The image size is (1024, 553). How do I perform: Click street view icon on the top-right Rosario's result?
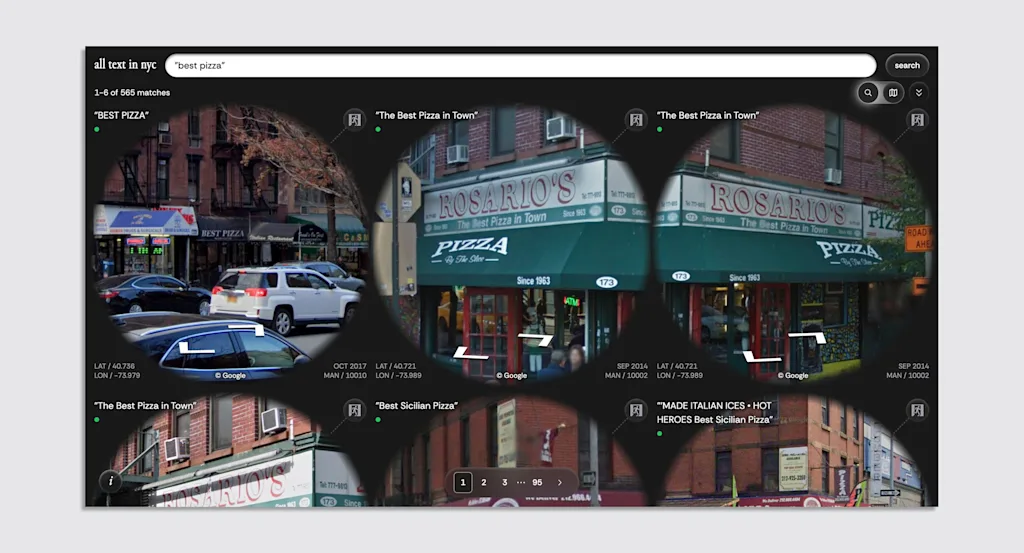click(916, 120)
